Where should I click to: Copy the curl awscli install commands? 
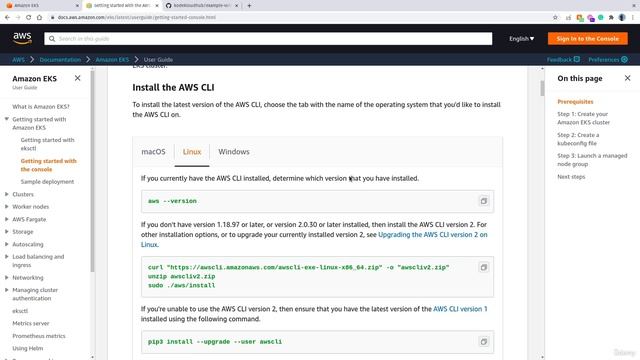(484, 267)
